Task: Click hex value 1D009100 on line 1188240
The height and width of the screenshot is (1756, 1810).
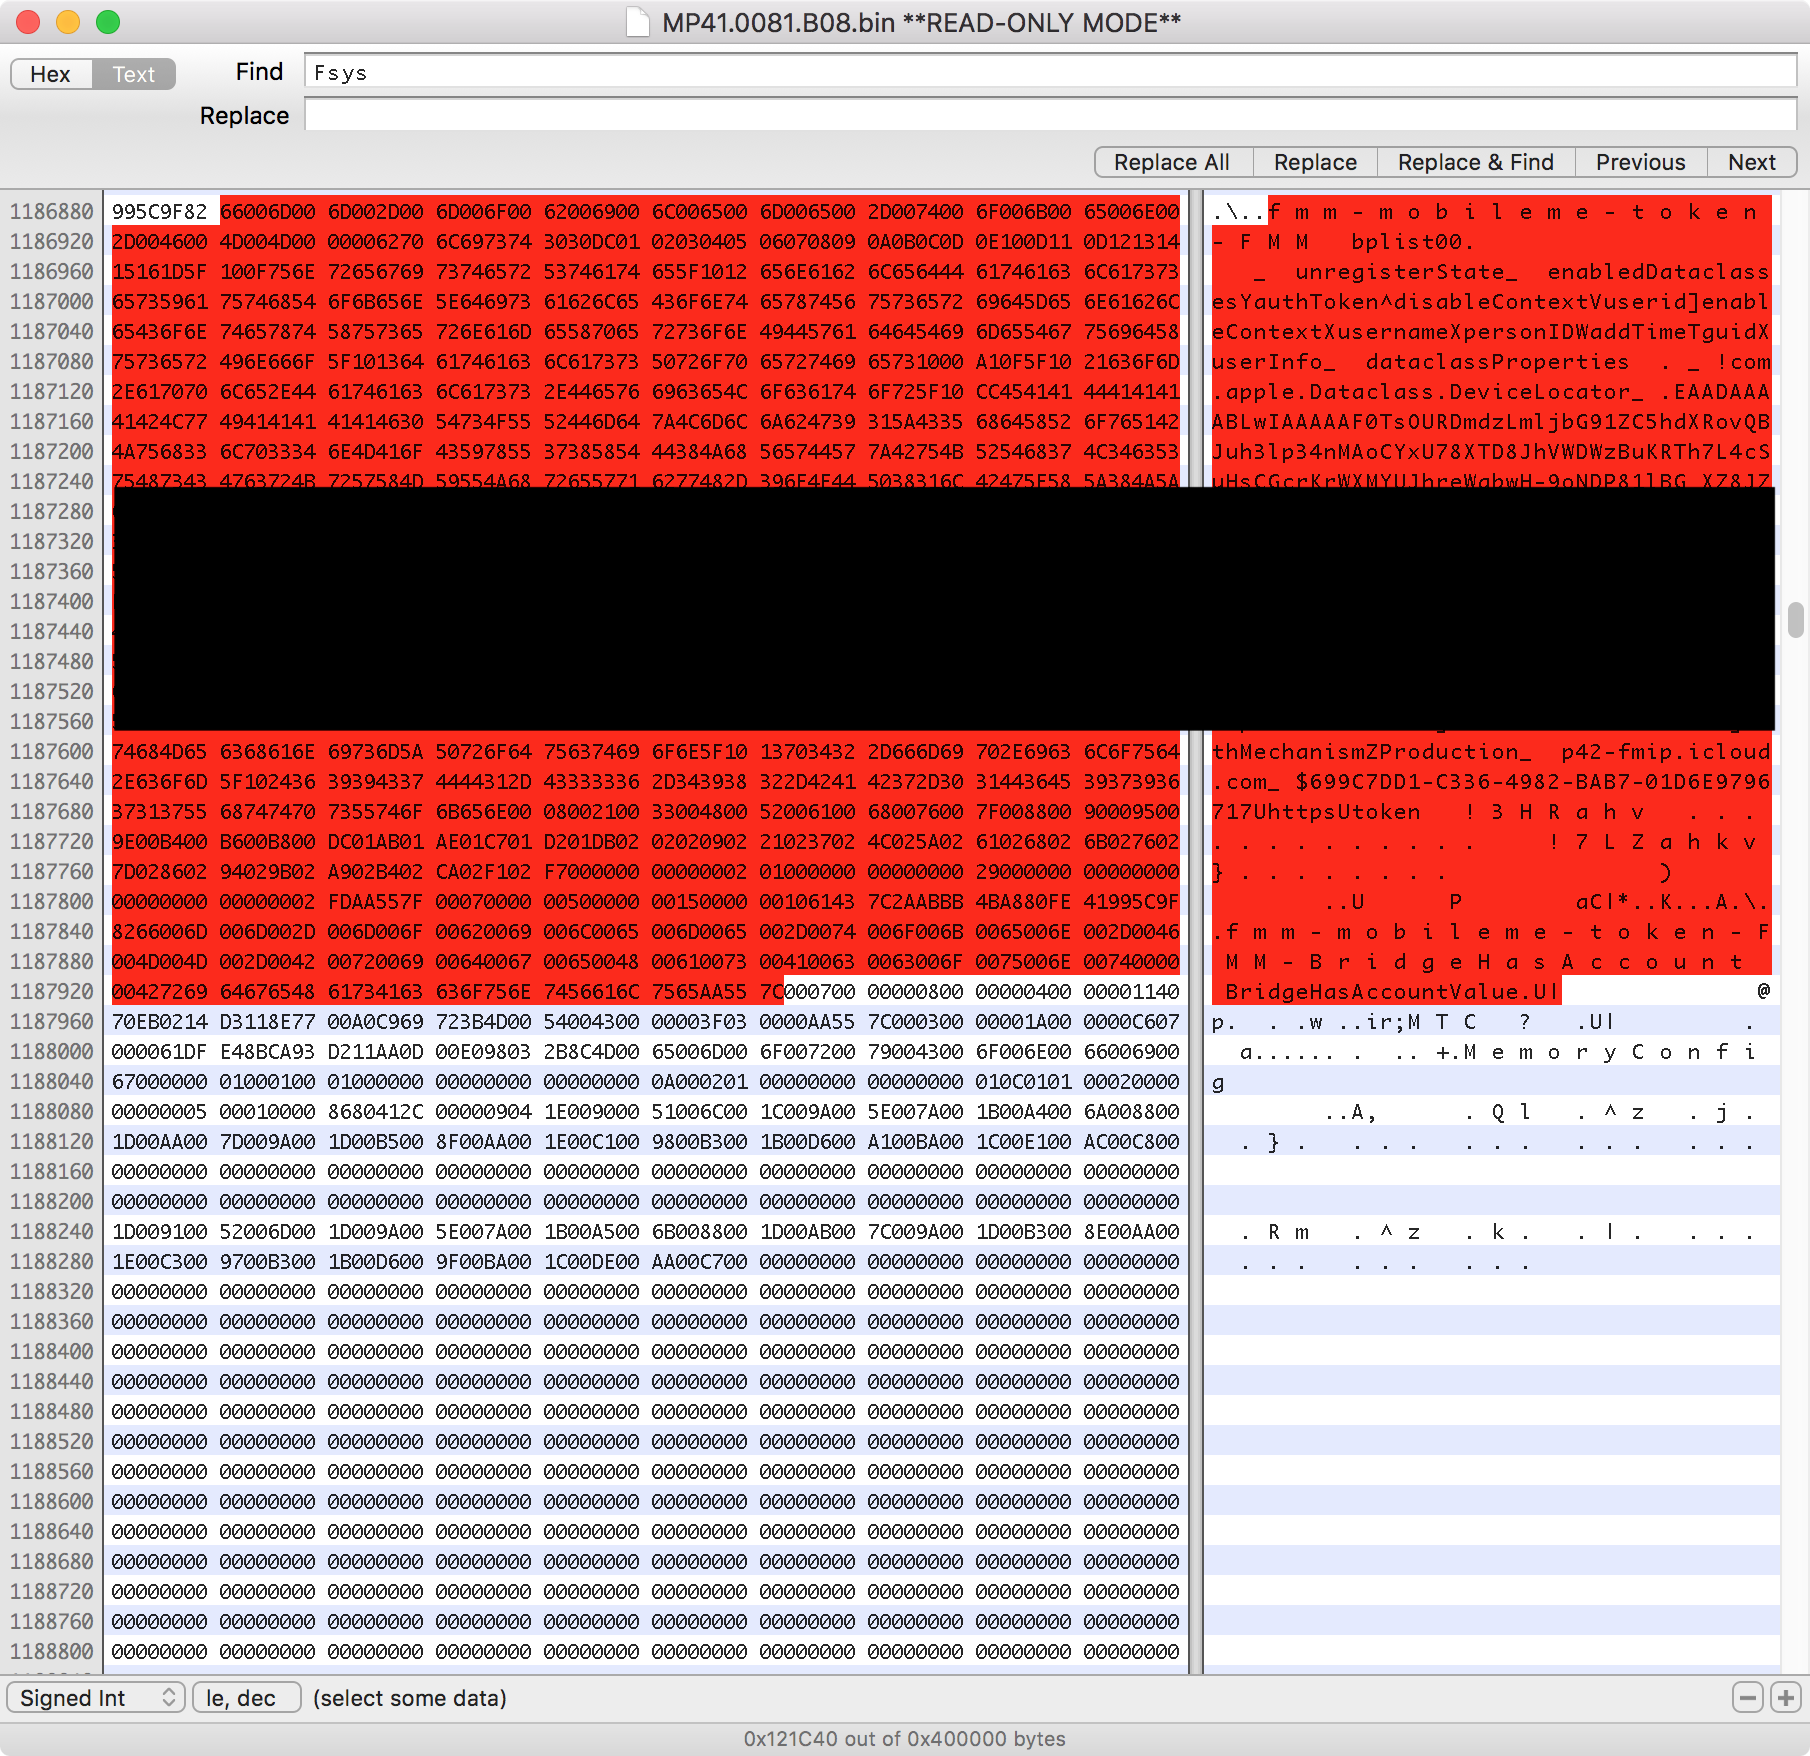Action: tap(160, 1232)
